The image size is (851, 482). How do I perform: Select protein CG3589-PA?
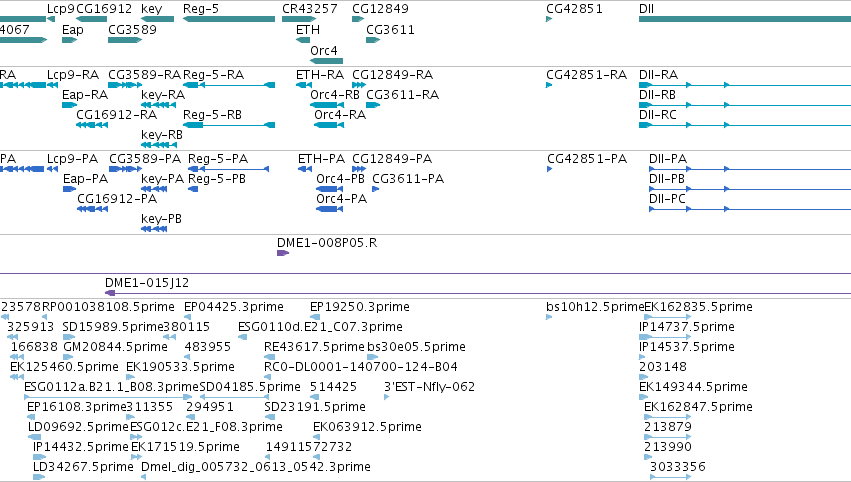point(145,159)
